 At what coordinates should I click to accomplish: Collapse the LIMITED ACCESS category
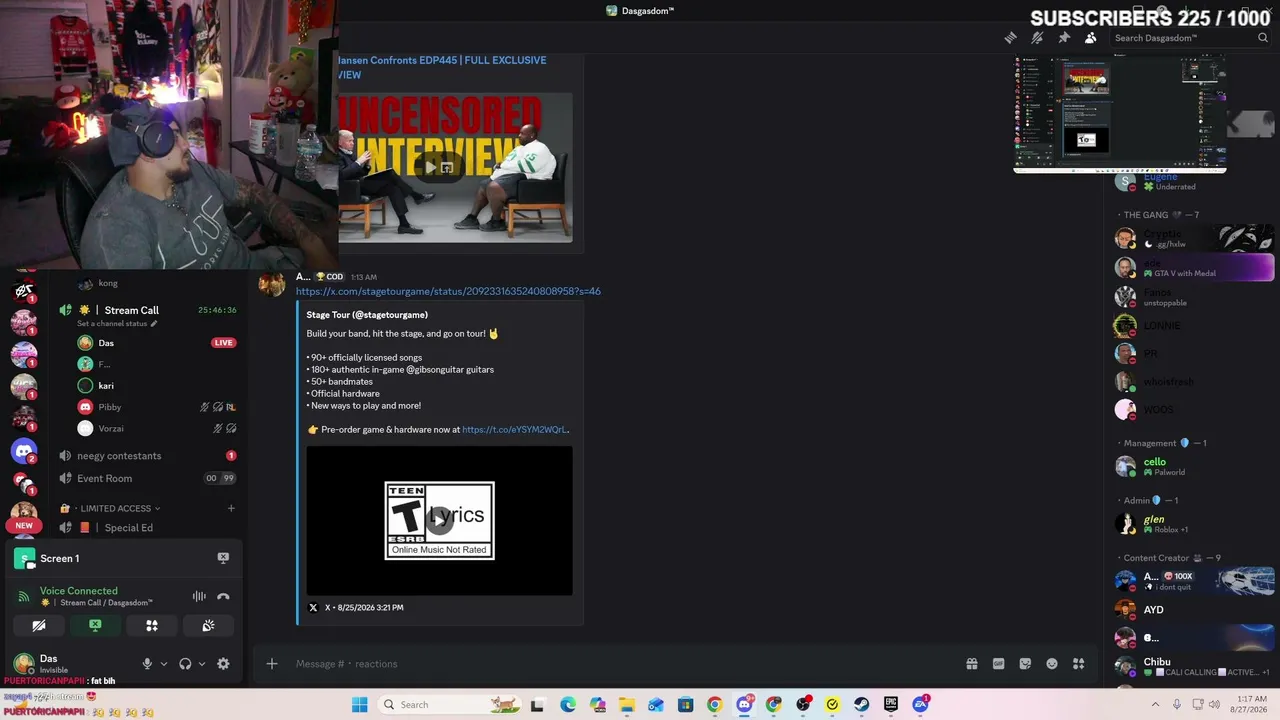pyautogui.click(x=115, y=508)
